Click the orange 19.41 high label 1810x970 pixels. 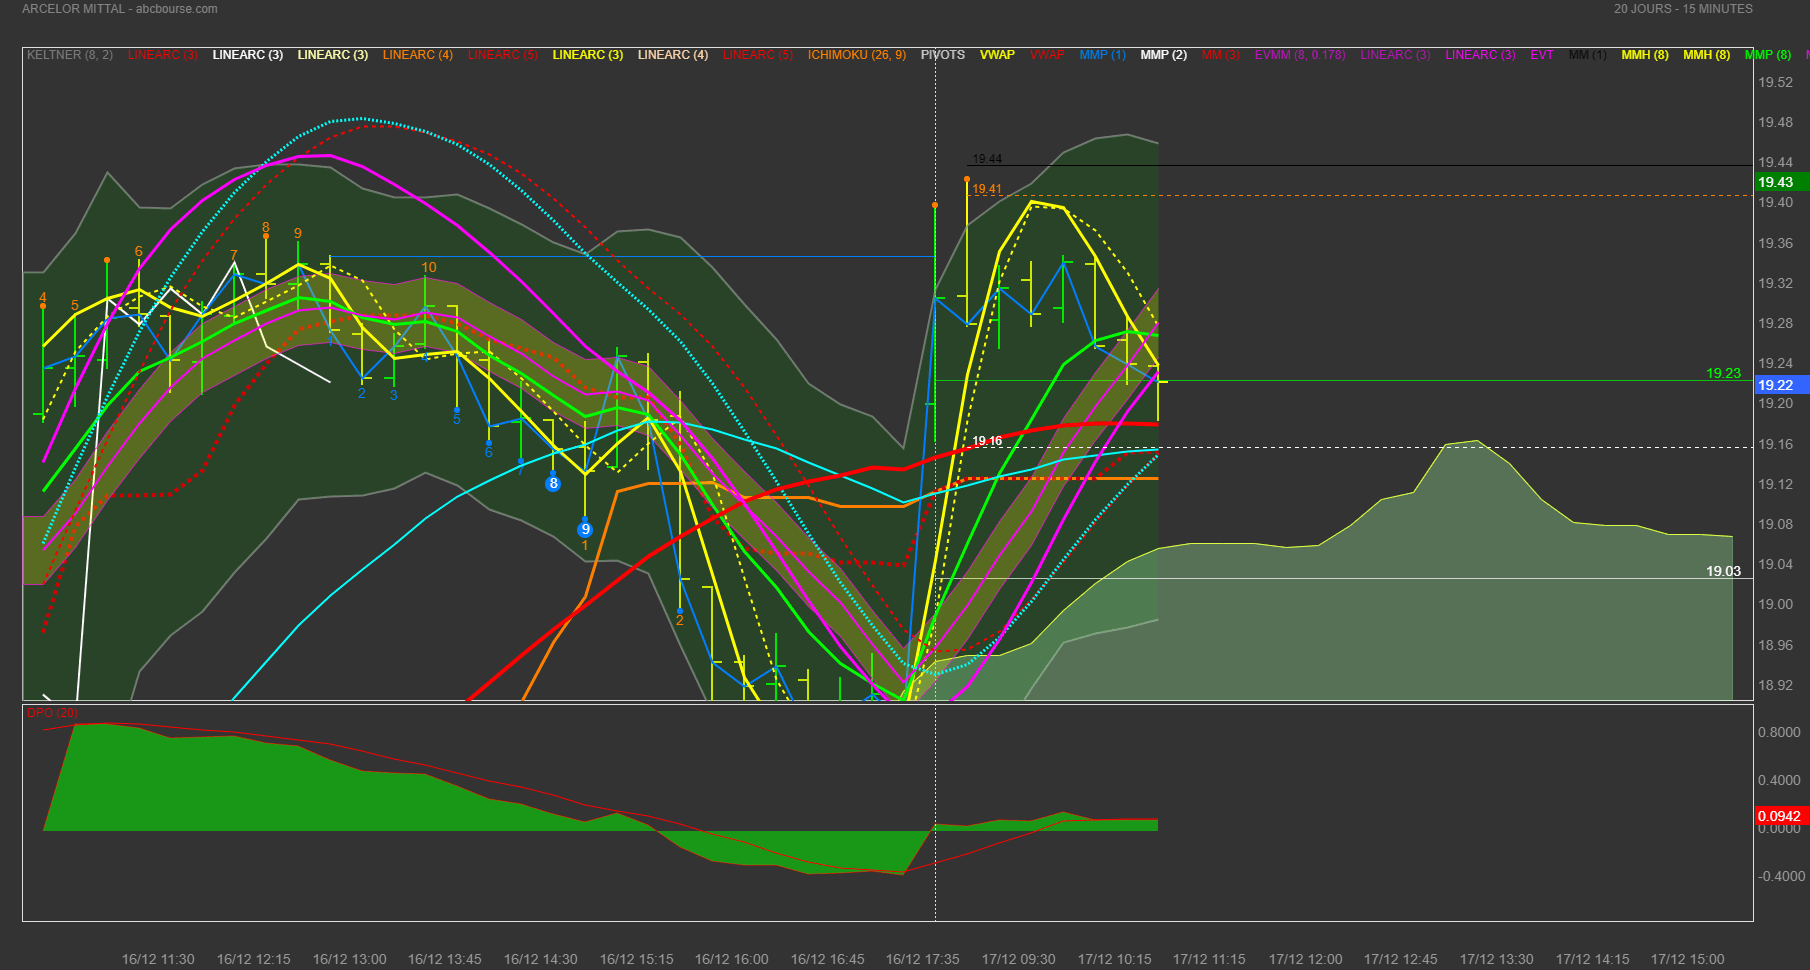[987, 189]
